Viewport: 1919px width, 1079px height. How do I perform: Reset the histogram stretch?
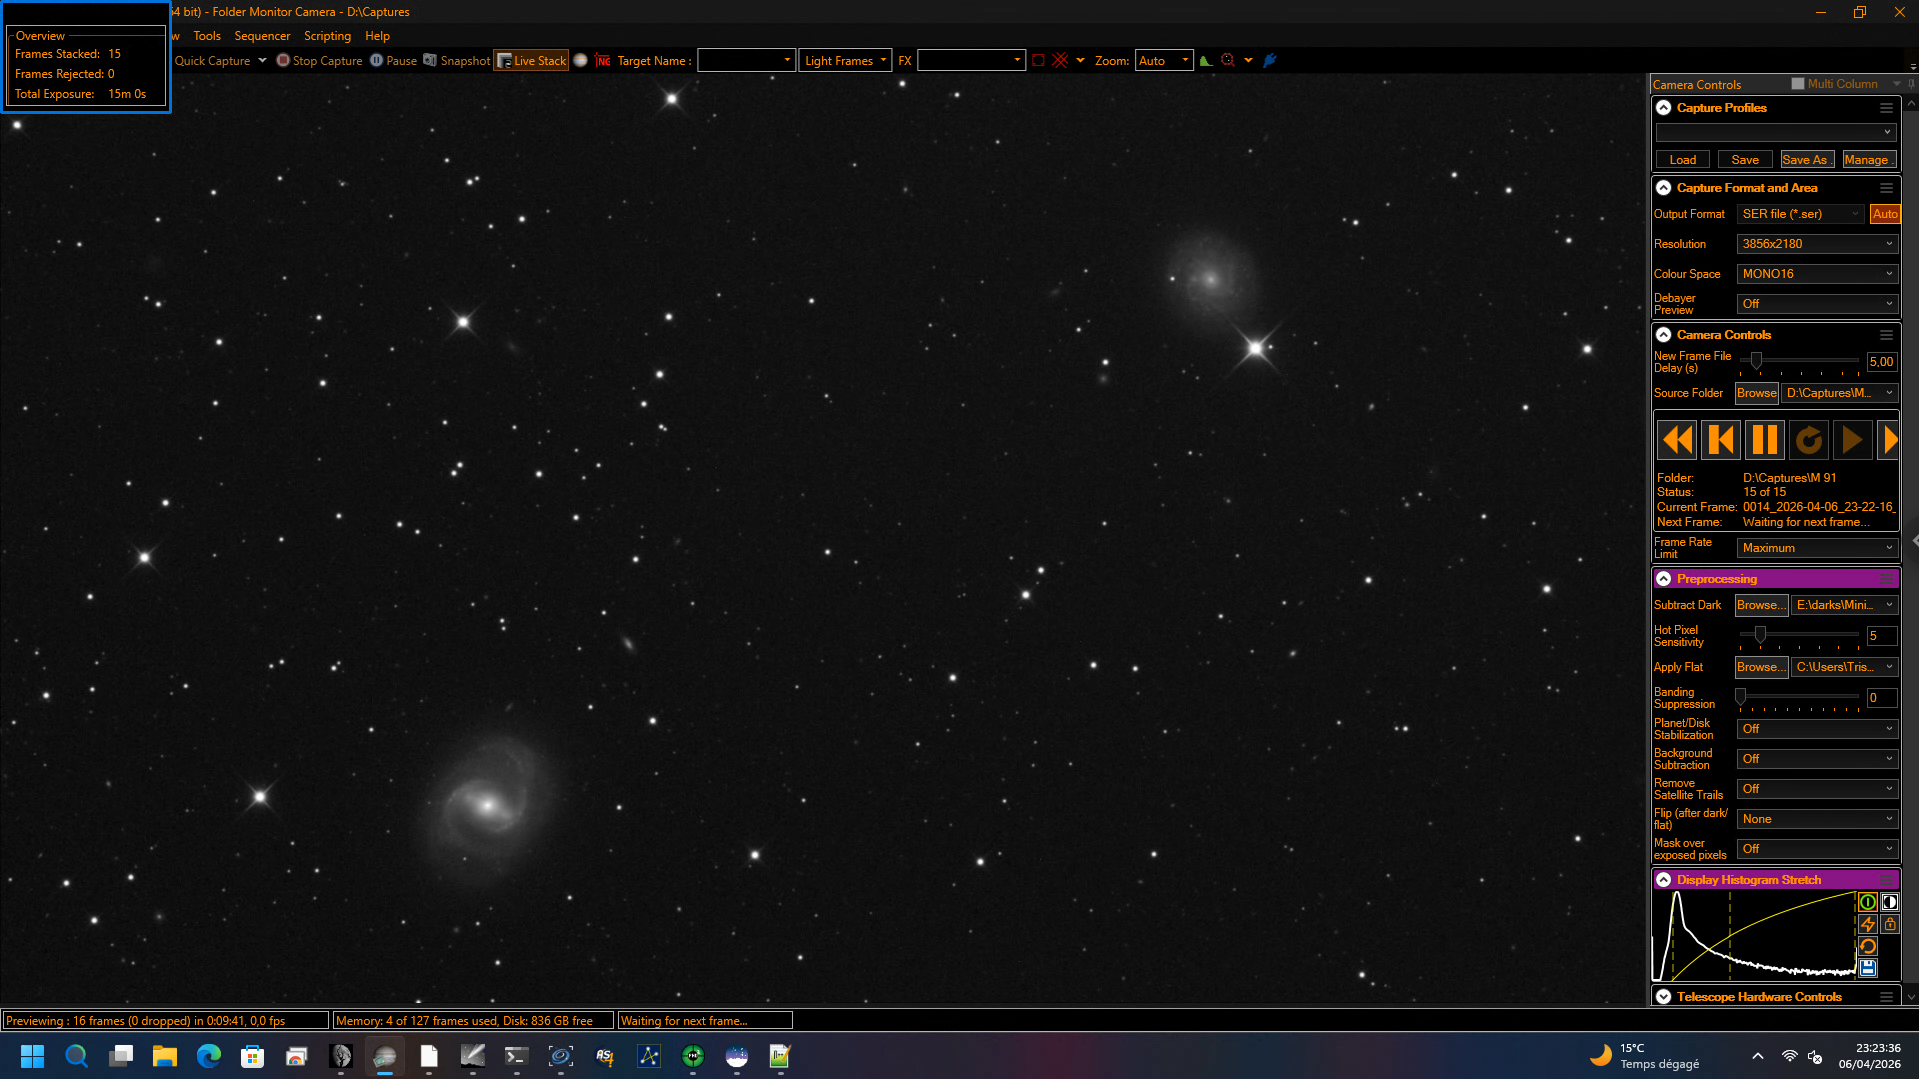1867,946
